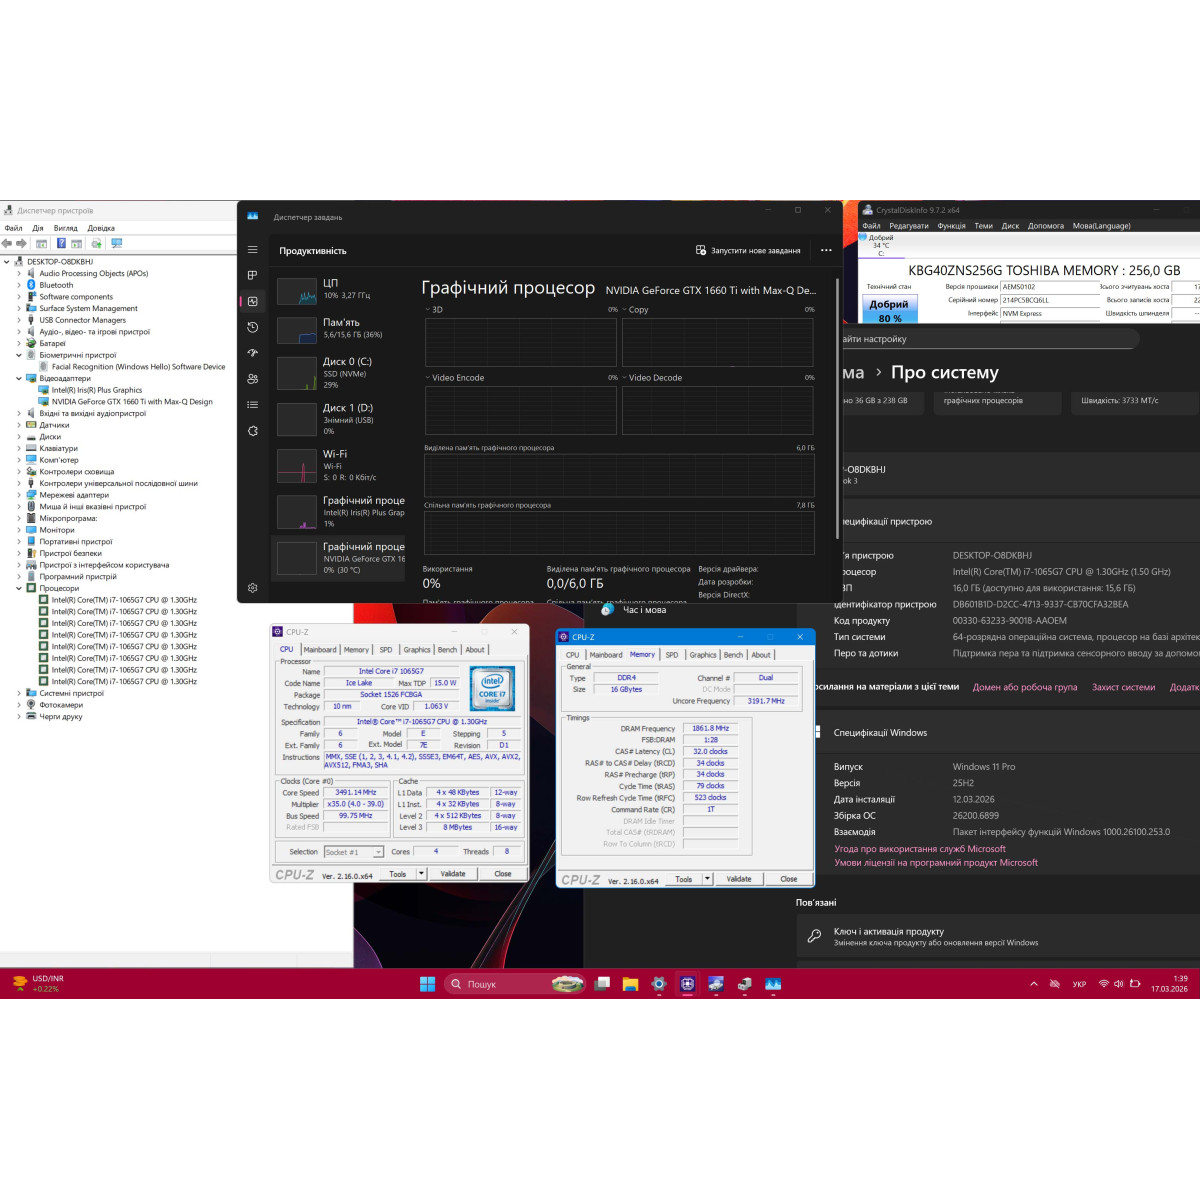Expand Audio Processing Objects (APOs) node
The height and width of the screenshot is (1200, 1200).
tap(19, 273)
